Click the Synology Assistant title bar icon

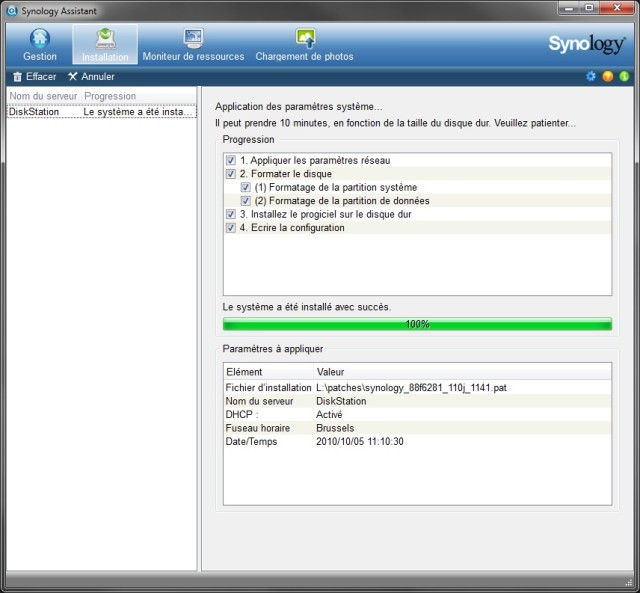[x=12, y=11]
